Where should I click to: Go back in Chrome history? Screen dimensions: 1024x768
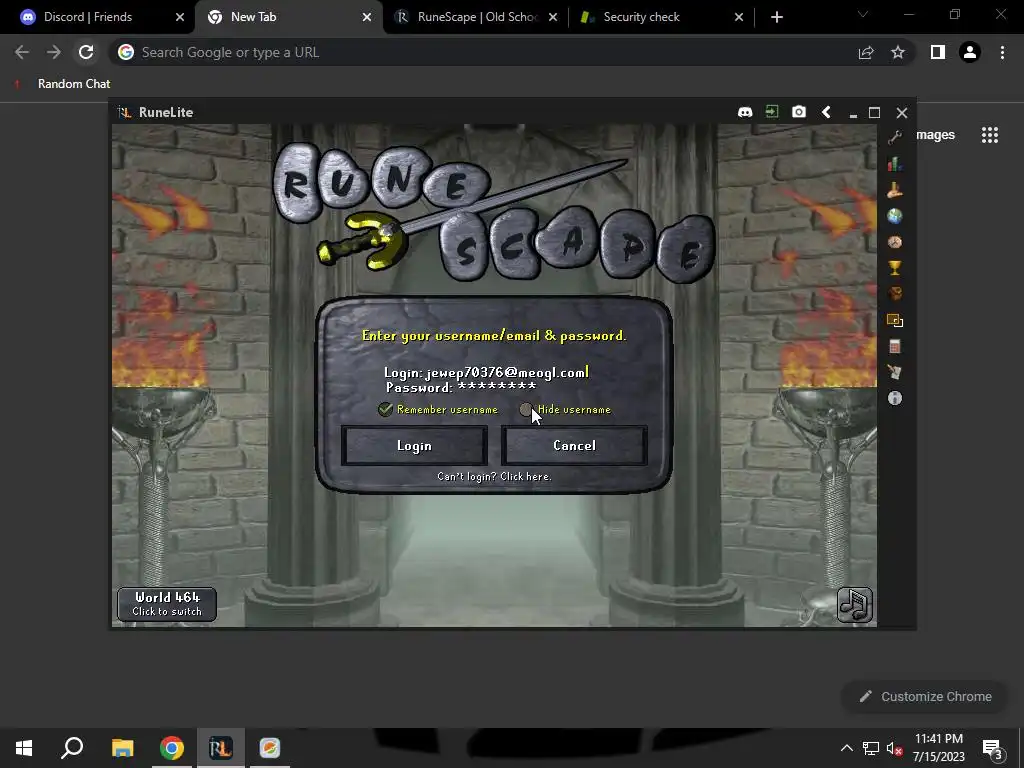(x=22, y=52)
